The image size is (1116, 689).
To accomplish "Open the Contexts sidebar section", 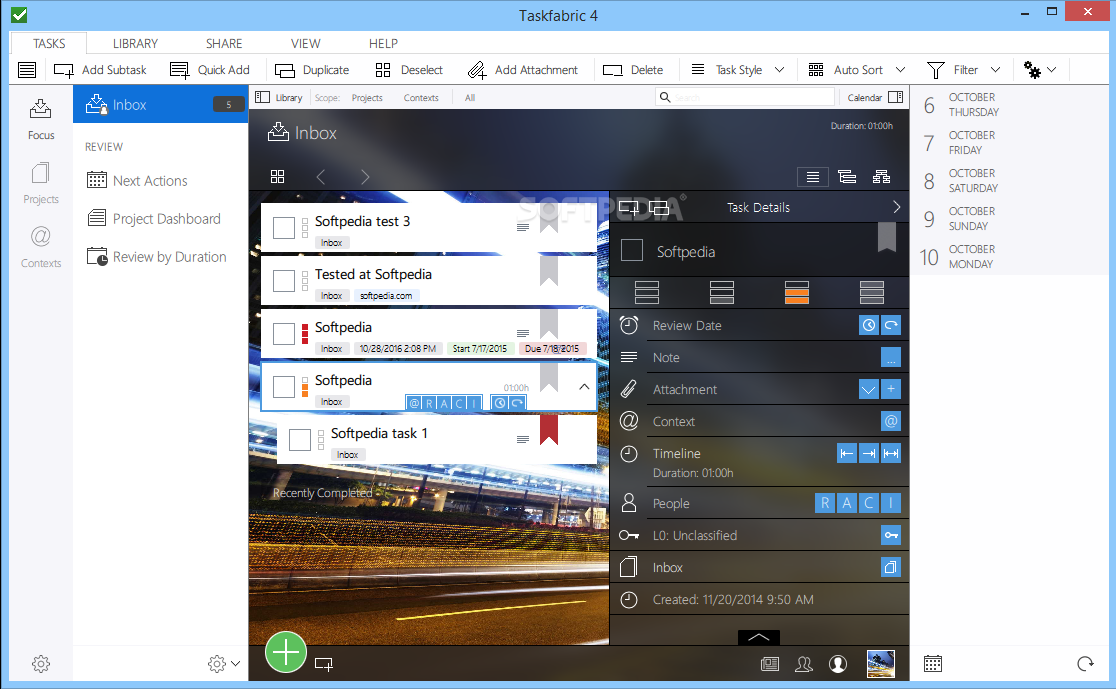I will point(41,247).
